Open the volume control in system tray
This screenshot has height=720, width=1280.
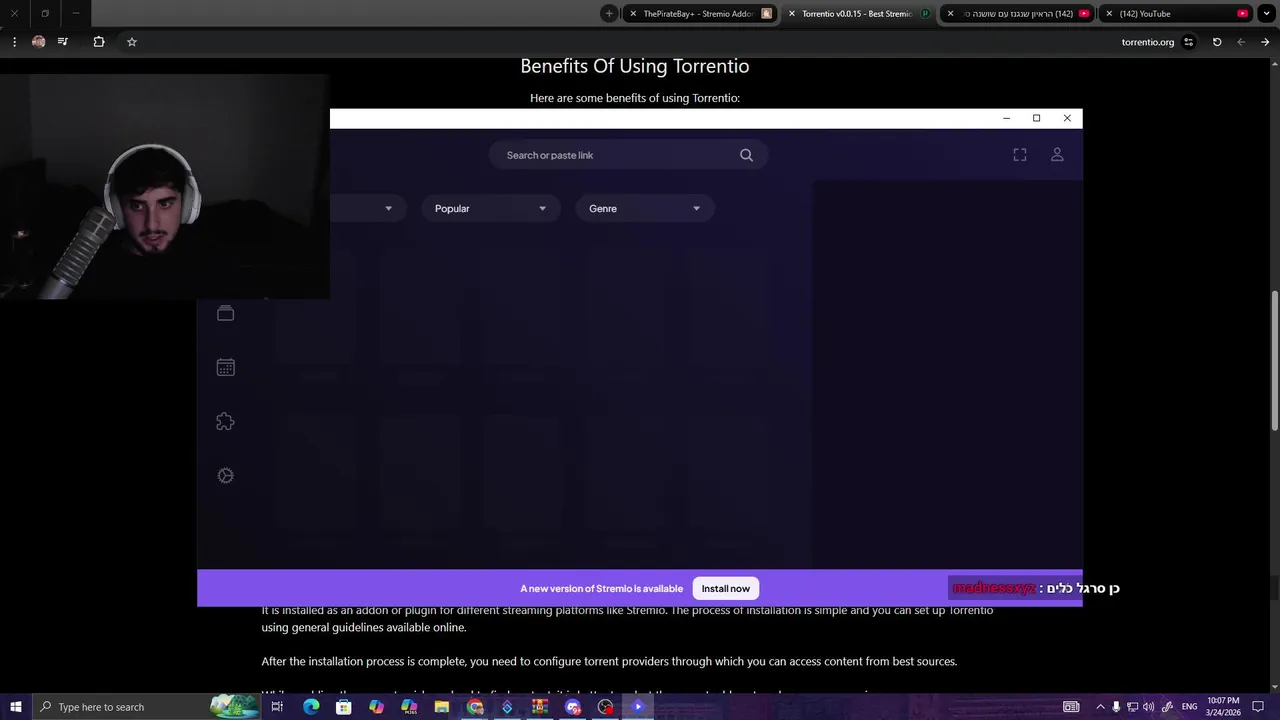1148,707
